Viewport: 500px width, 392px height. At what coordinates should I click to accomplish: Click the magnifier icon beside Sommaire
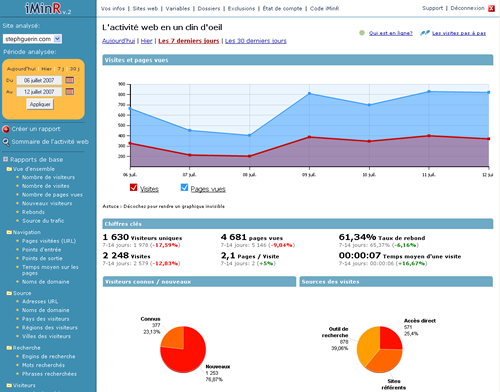(6, 142)
